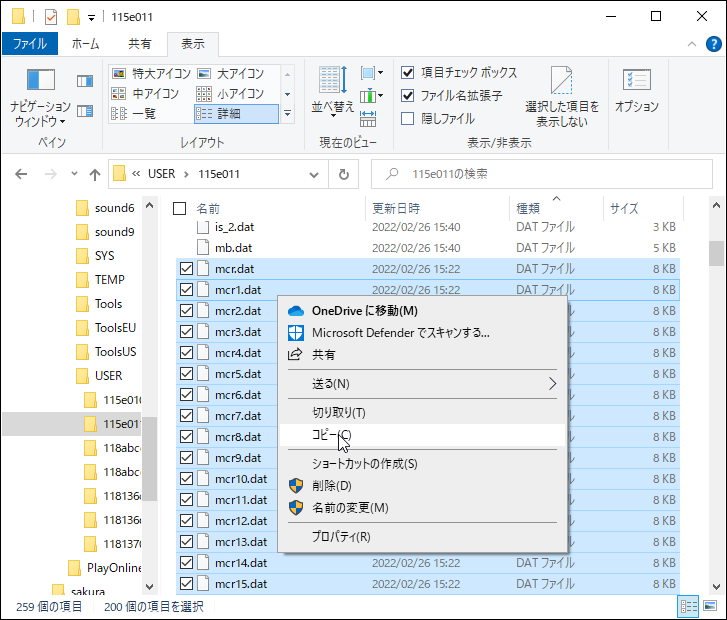The width and height of the screenshot is (727, 620).
Task: Click the search box for 115e011
Action: [x=540, y=174]
